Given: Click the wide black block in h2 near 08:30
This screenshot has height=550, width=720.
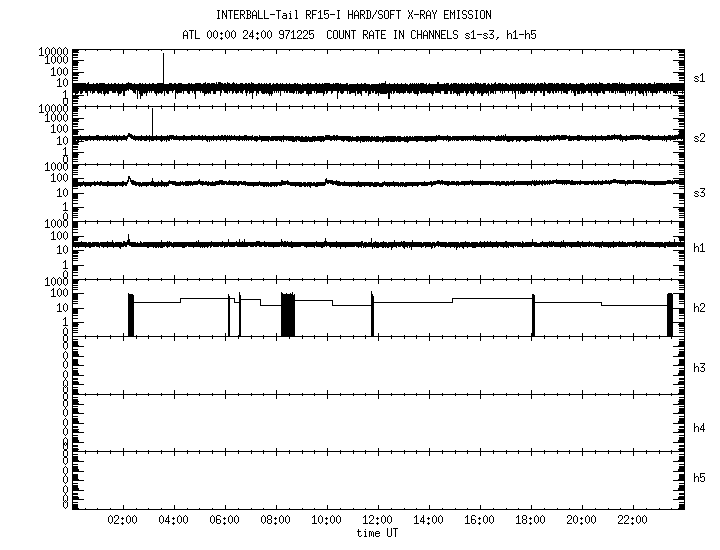Looking at the screenshot, I should pyautogui.click(x=288, y=314).
